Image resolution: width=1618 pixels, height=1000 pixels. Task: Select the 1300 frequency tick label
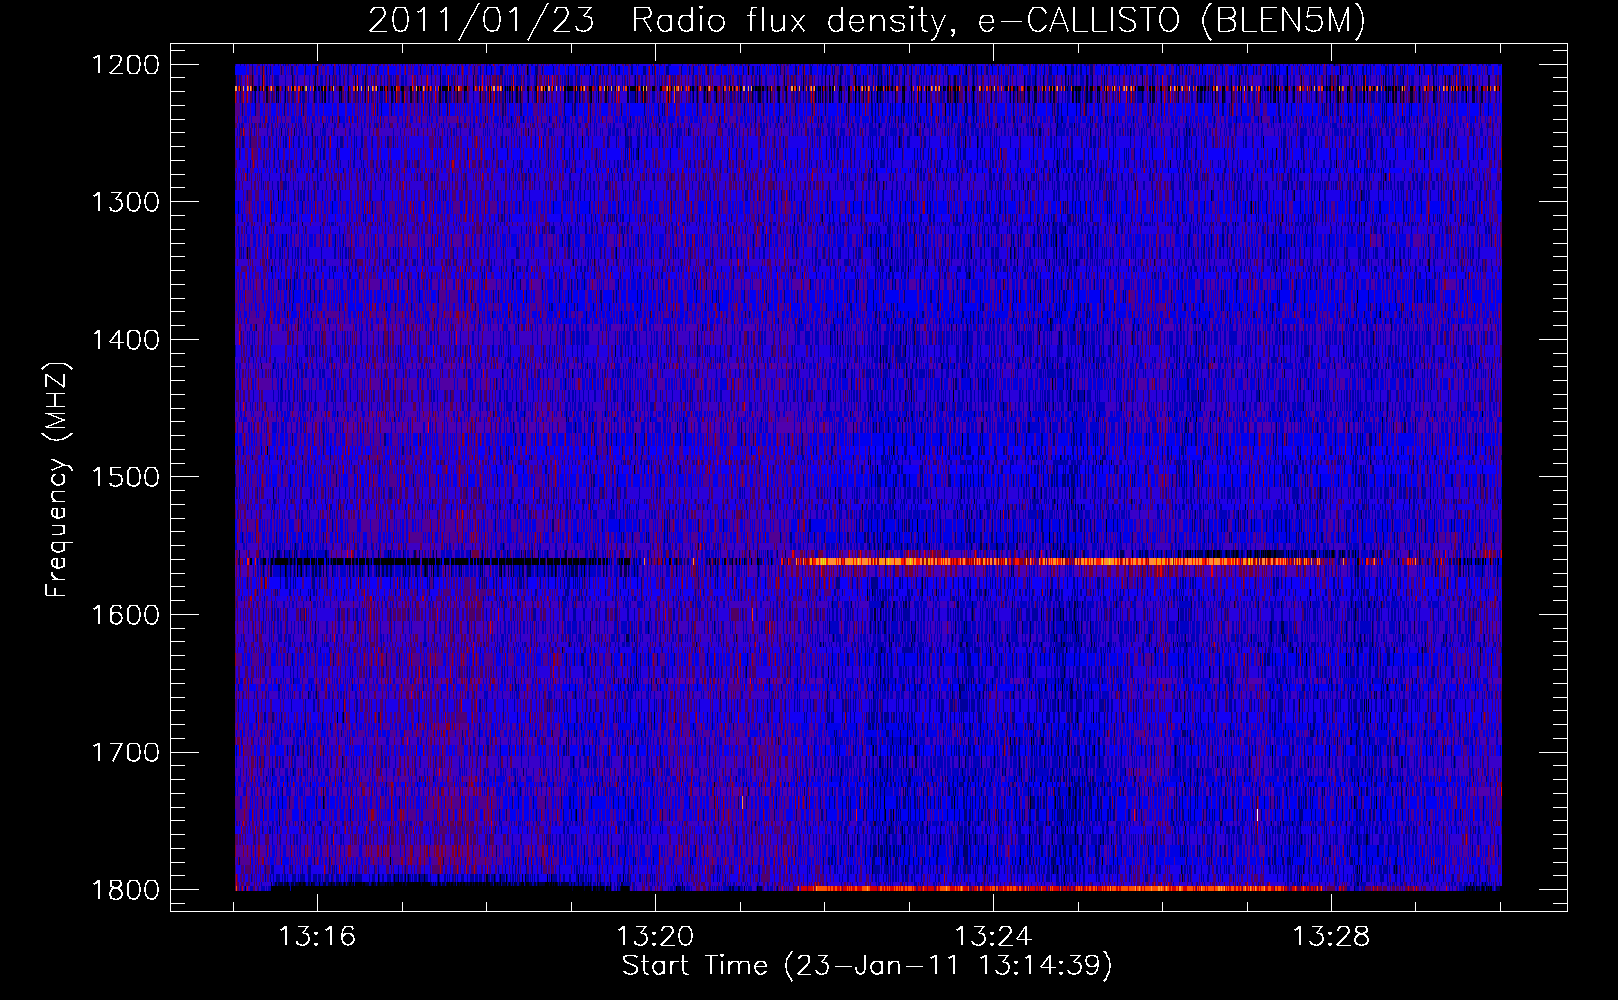125,202
